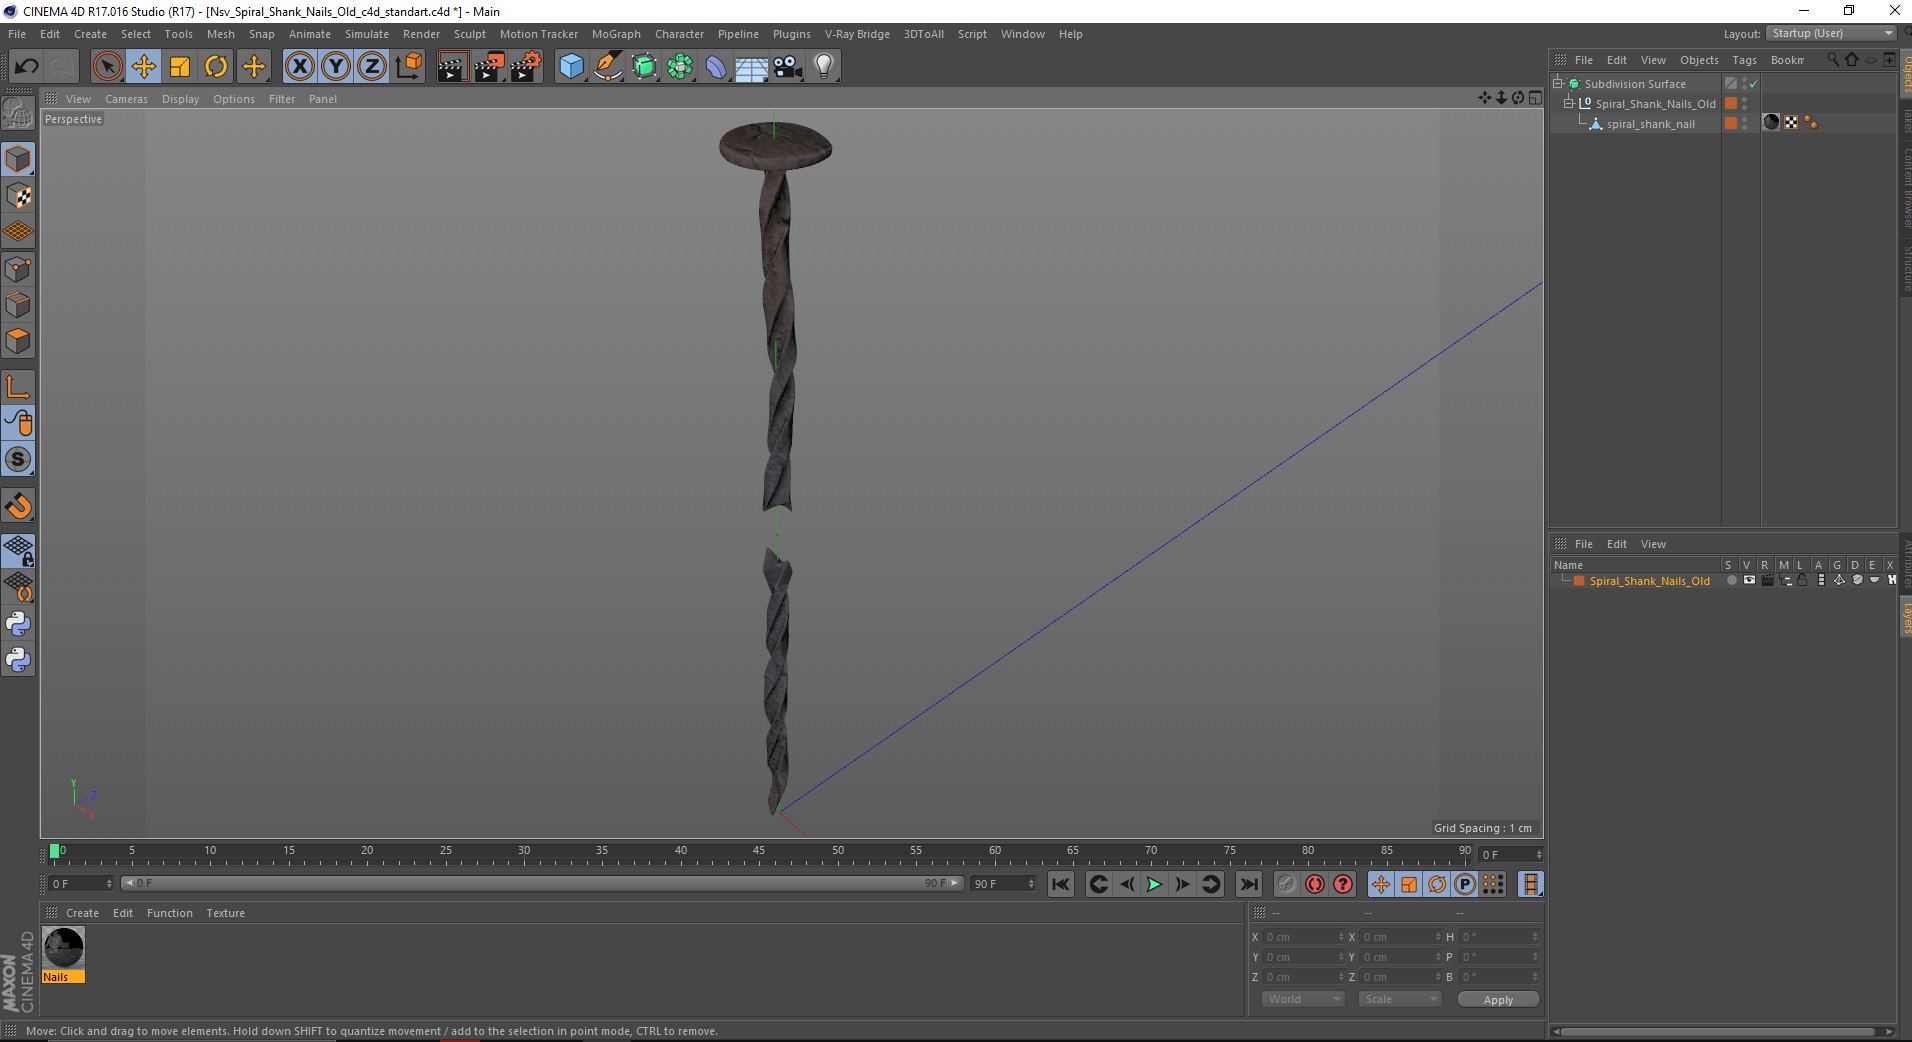The width and height of the screenshot is (1912, 1042).
Task: Open the Objects panel Tags menu
Action: coord(1744,60)
